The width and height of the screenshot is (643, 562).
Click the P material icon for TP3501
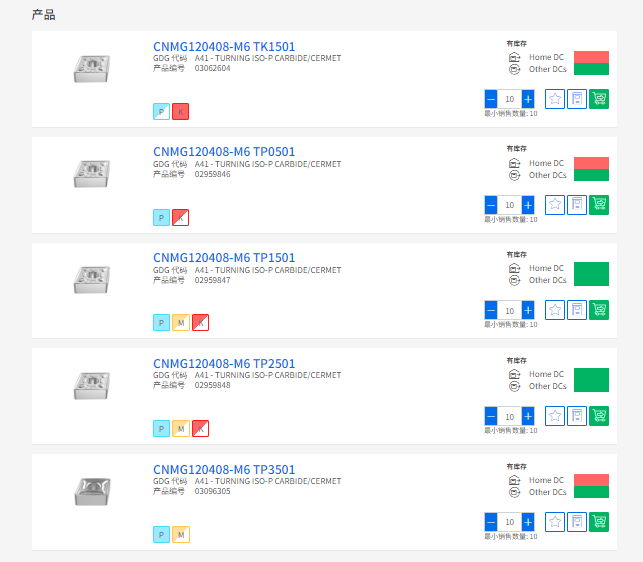pos(161,535)
